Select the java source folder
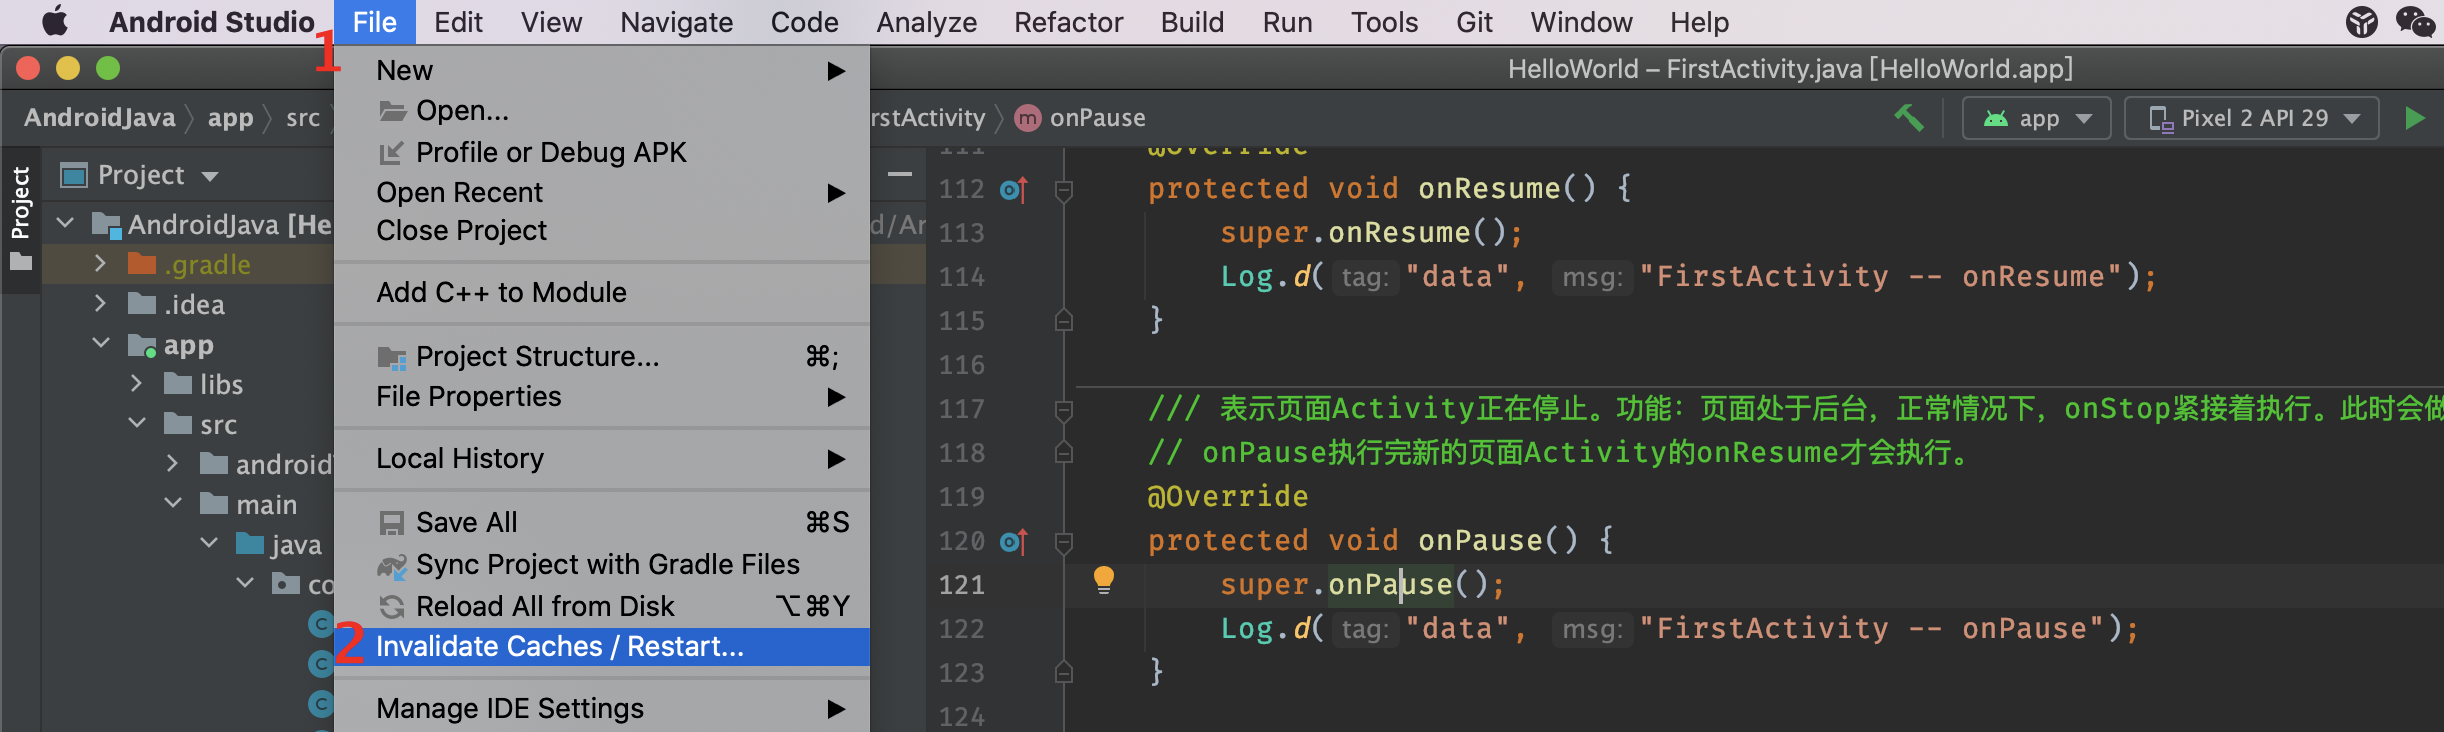 (x=279, y=544)
